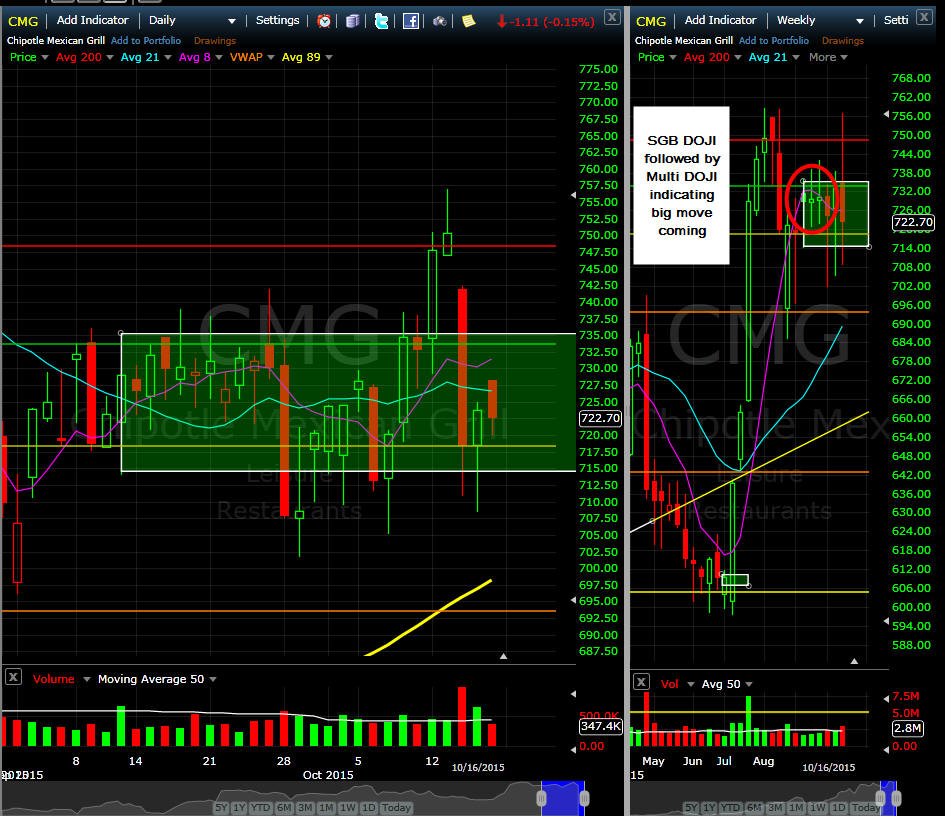Expand Moving Average 50 options
The width and height of the screenshot is (945, 816).
point(213,679)
